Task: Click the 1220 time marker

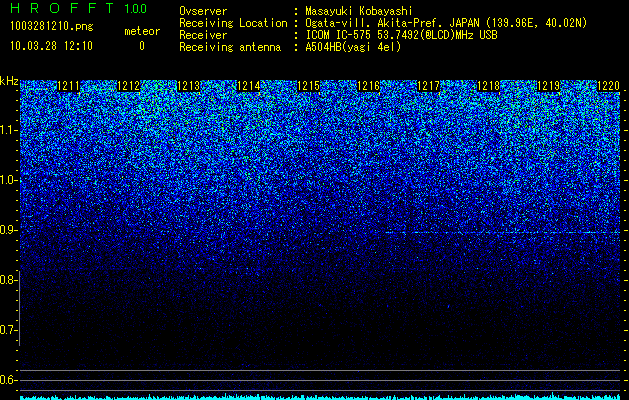Action: (x=609, y=86)
